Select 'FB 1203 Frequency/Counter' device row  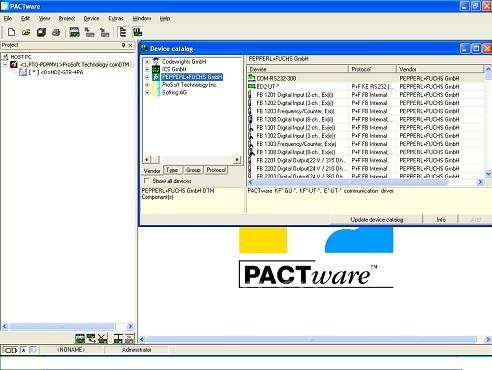(365, 111)
